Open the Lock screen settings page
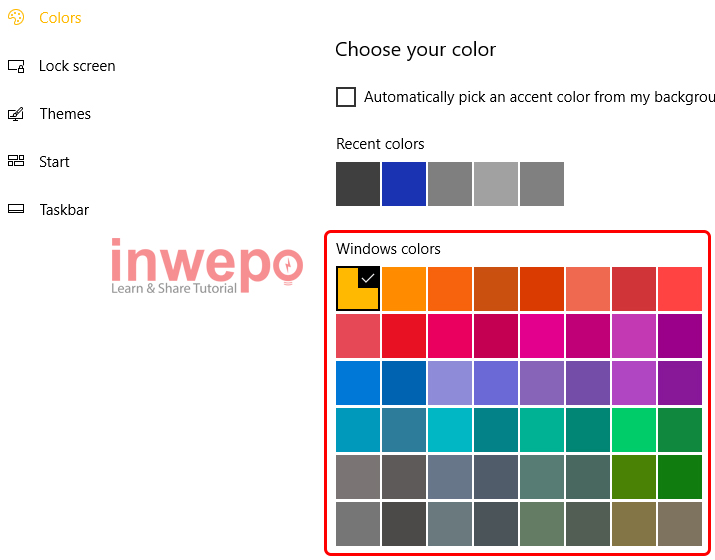 pos(77,66)
